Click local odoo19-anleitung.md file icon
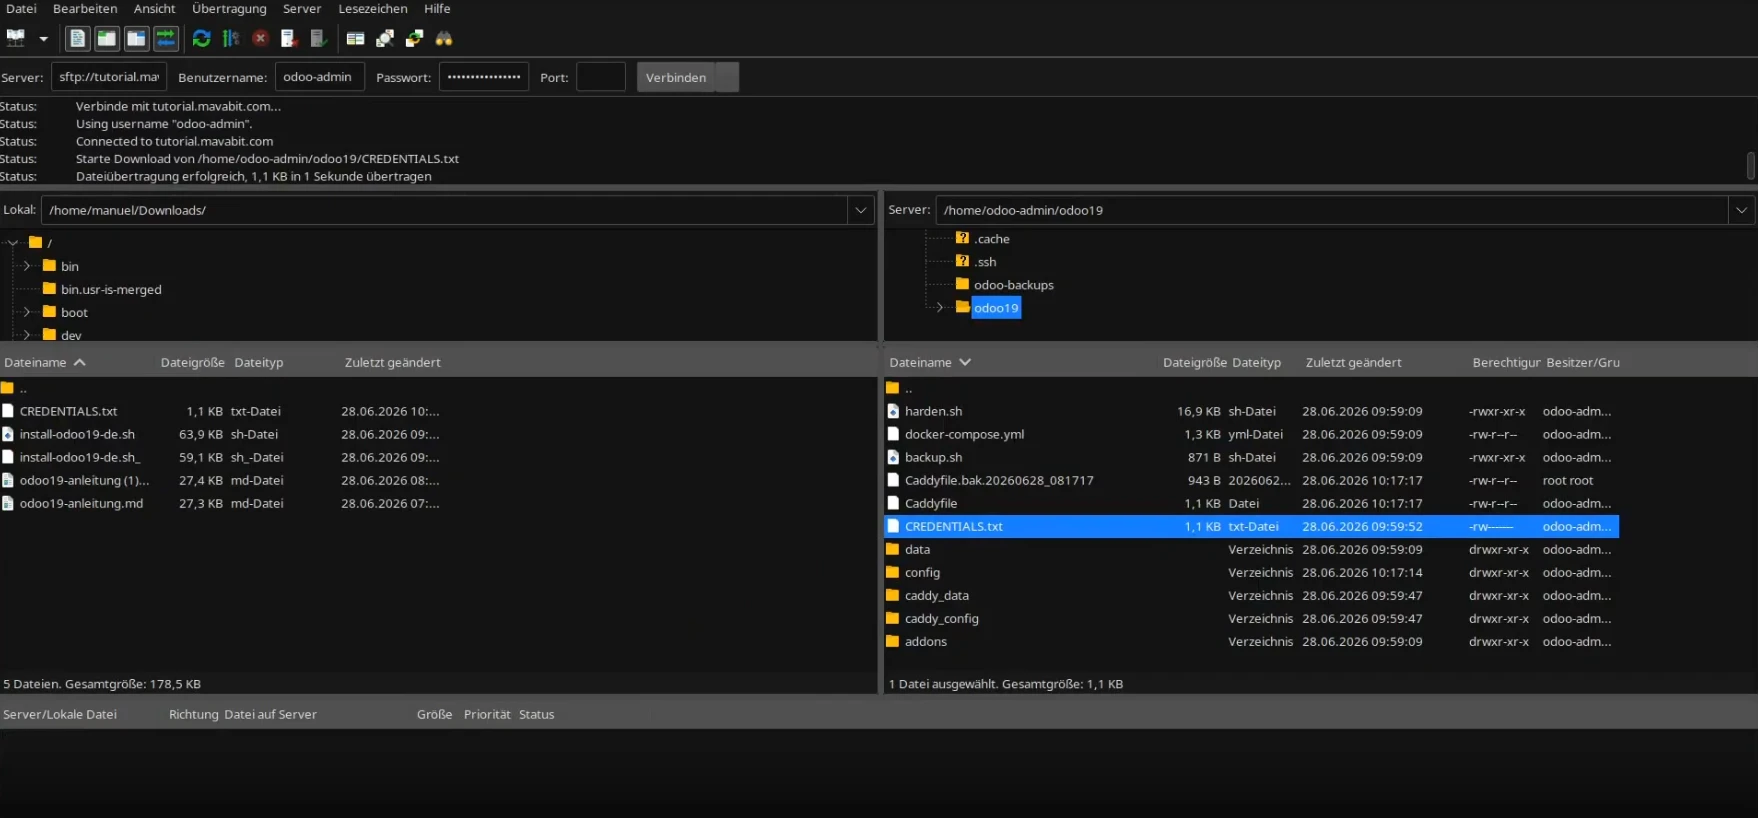The width and height of the screenshot is (1758, 818). [x=8, y=503]
